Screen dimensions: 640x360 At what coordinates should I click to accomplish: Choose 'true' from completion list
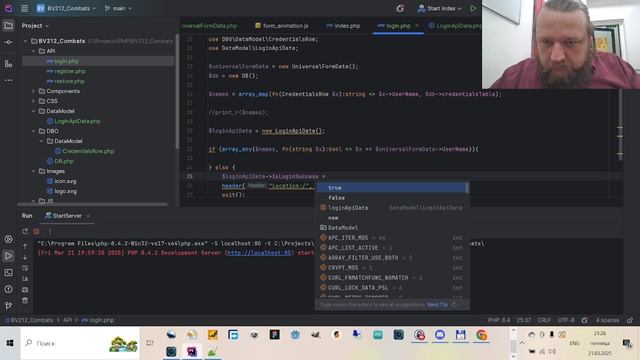[391, 188]
